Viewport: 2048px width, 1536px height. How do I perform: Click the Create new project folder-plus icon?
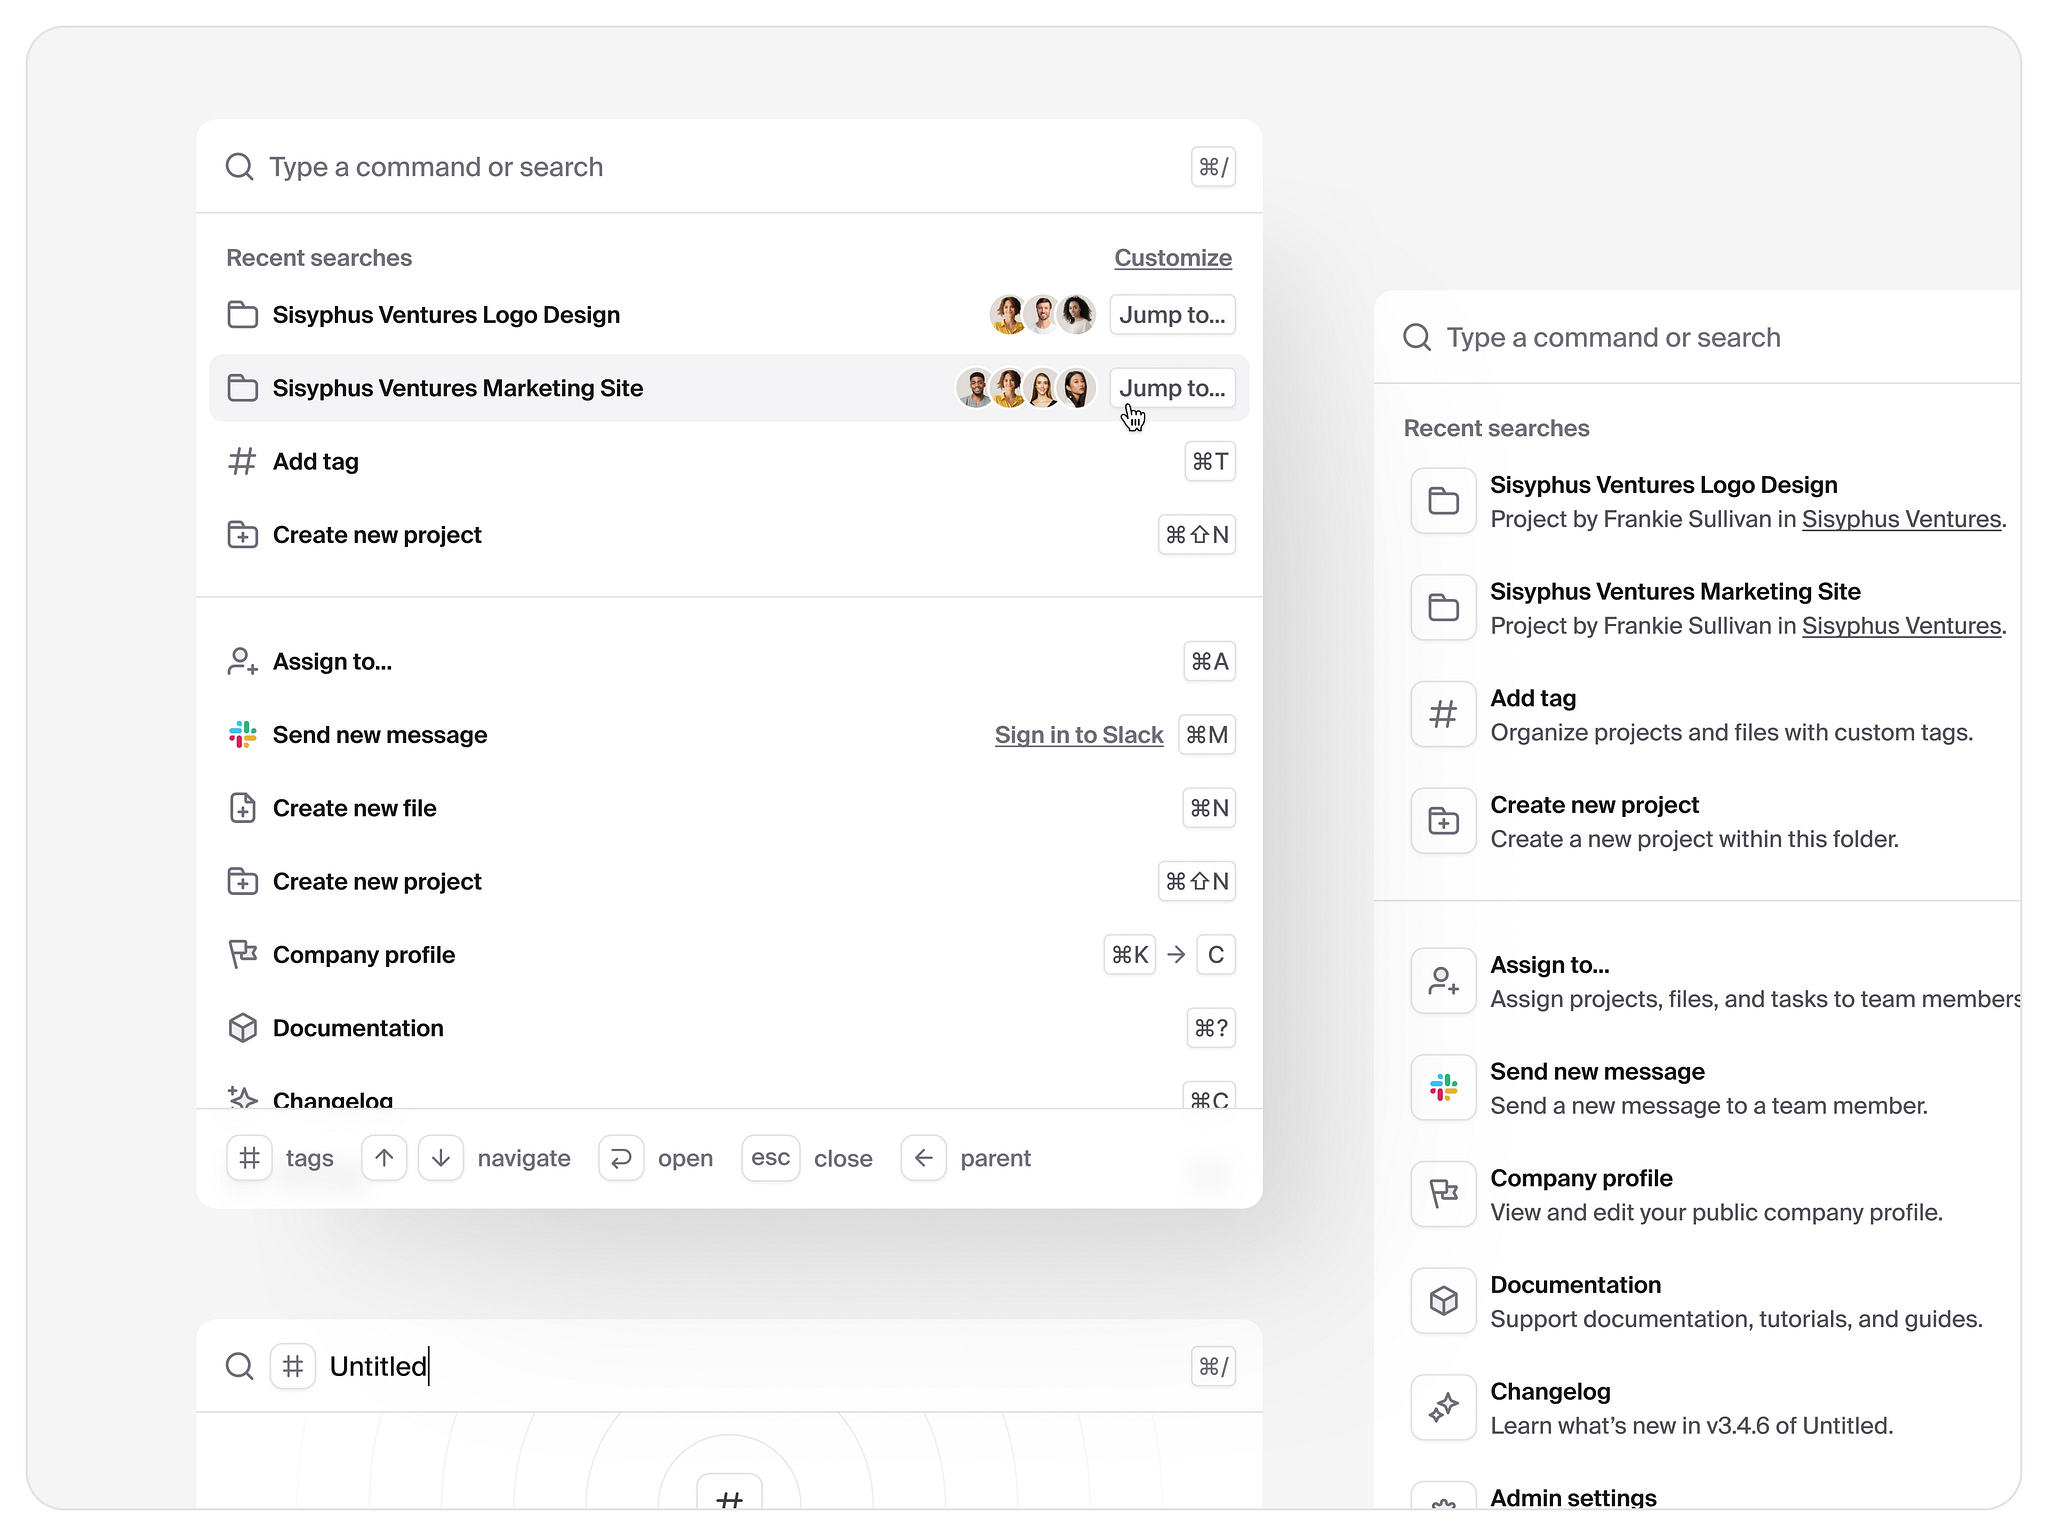pos(242,535)
